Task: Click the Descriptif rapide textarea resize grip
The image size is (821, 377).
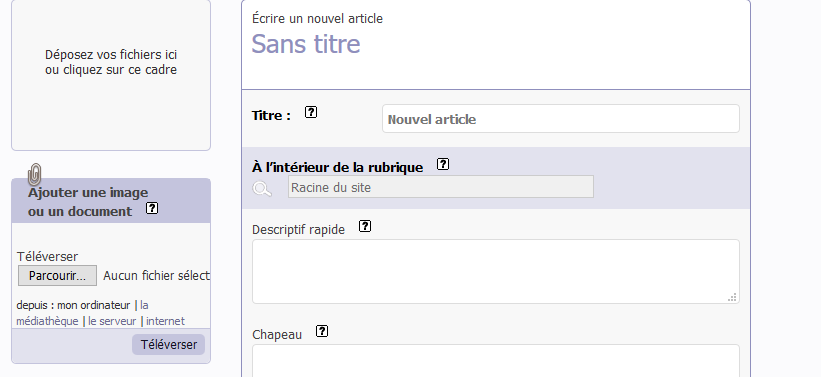Action: (733, 297)
